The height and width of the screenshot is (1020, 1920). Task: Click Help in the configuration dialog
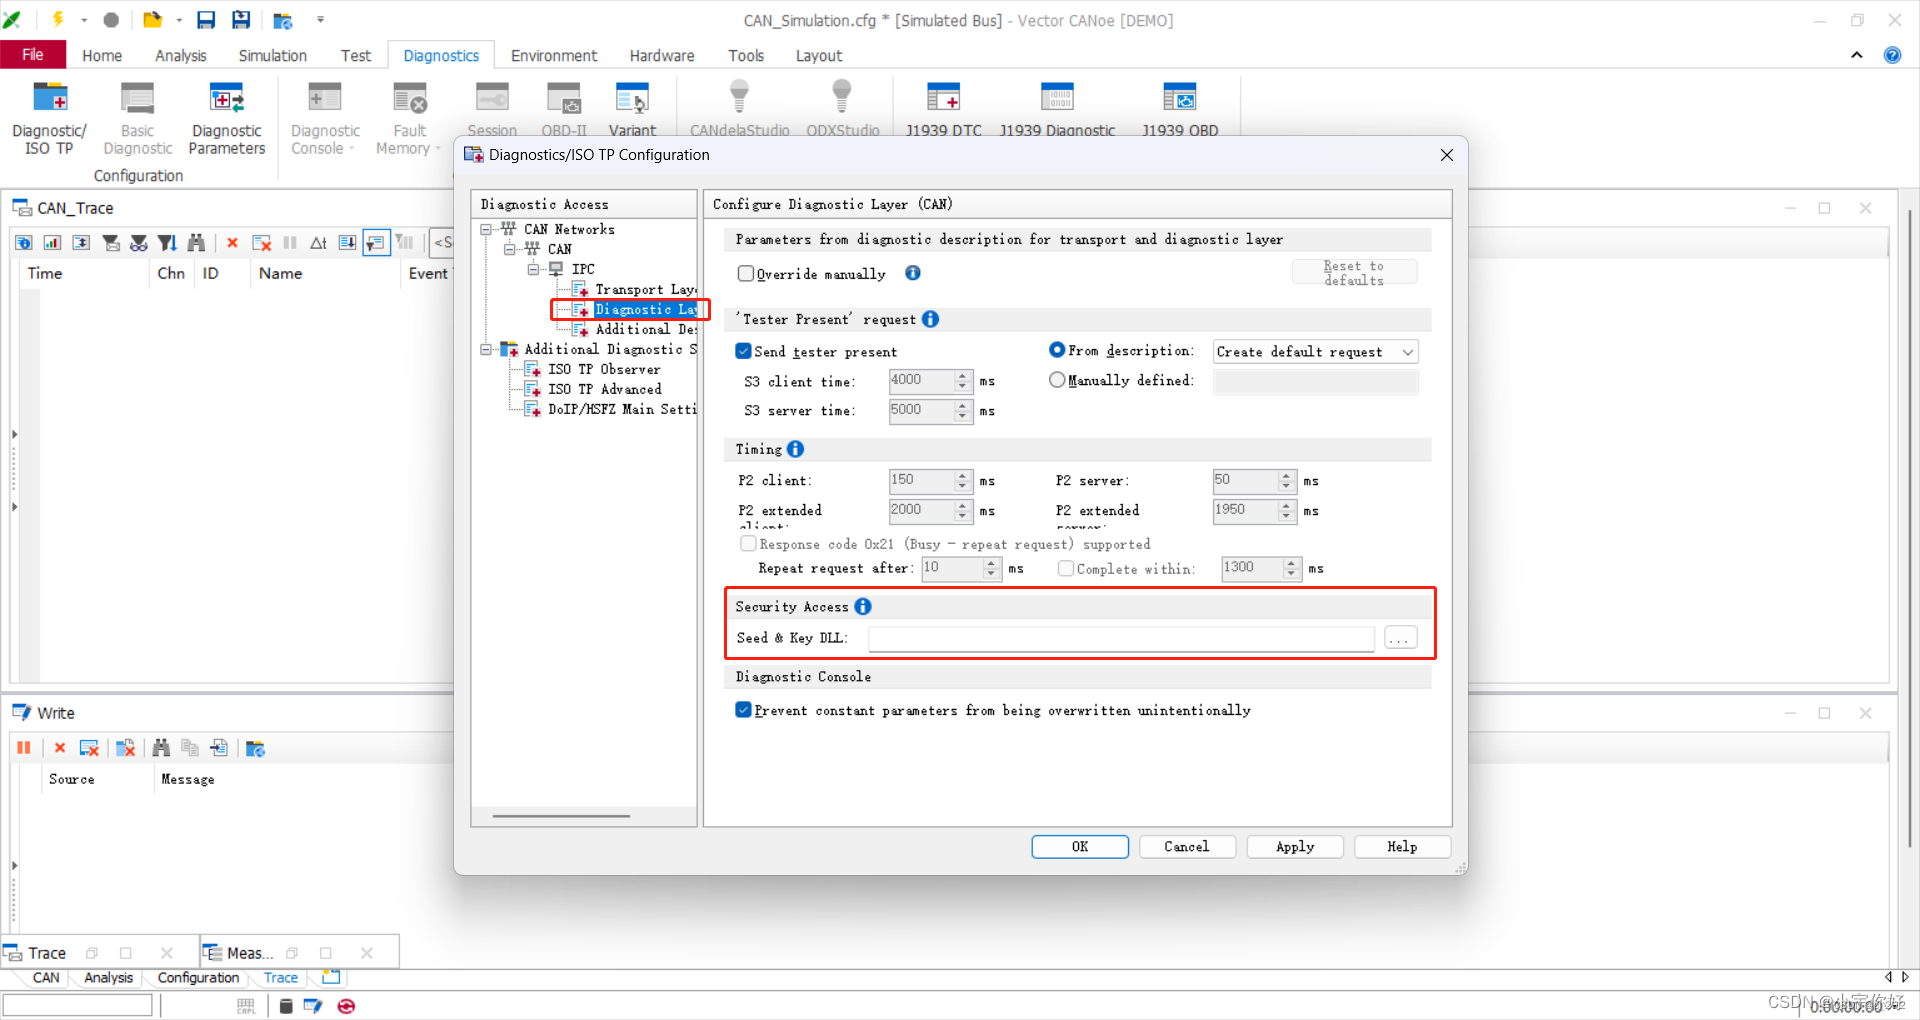click(1402, 847)
